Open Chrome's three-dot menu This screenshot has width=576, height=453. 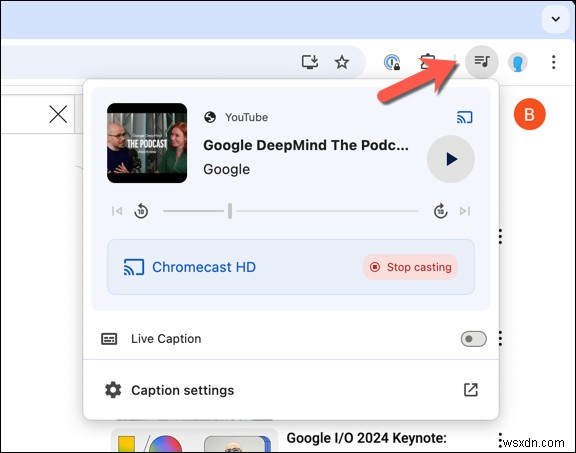click(x=554, y=62)
